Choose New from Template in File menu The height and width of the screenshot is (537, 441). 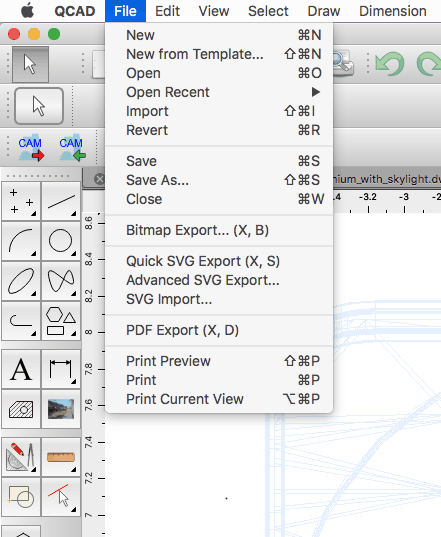pyautogui.click(x=219, y=54)
